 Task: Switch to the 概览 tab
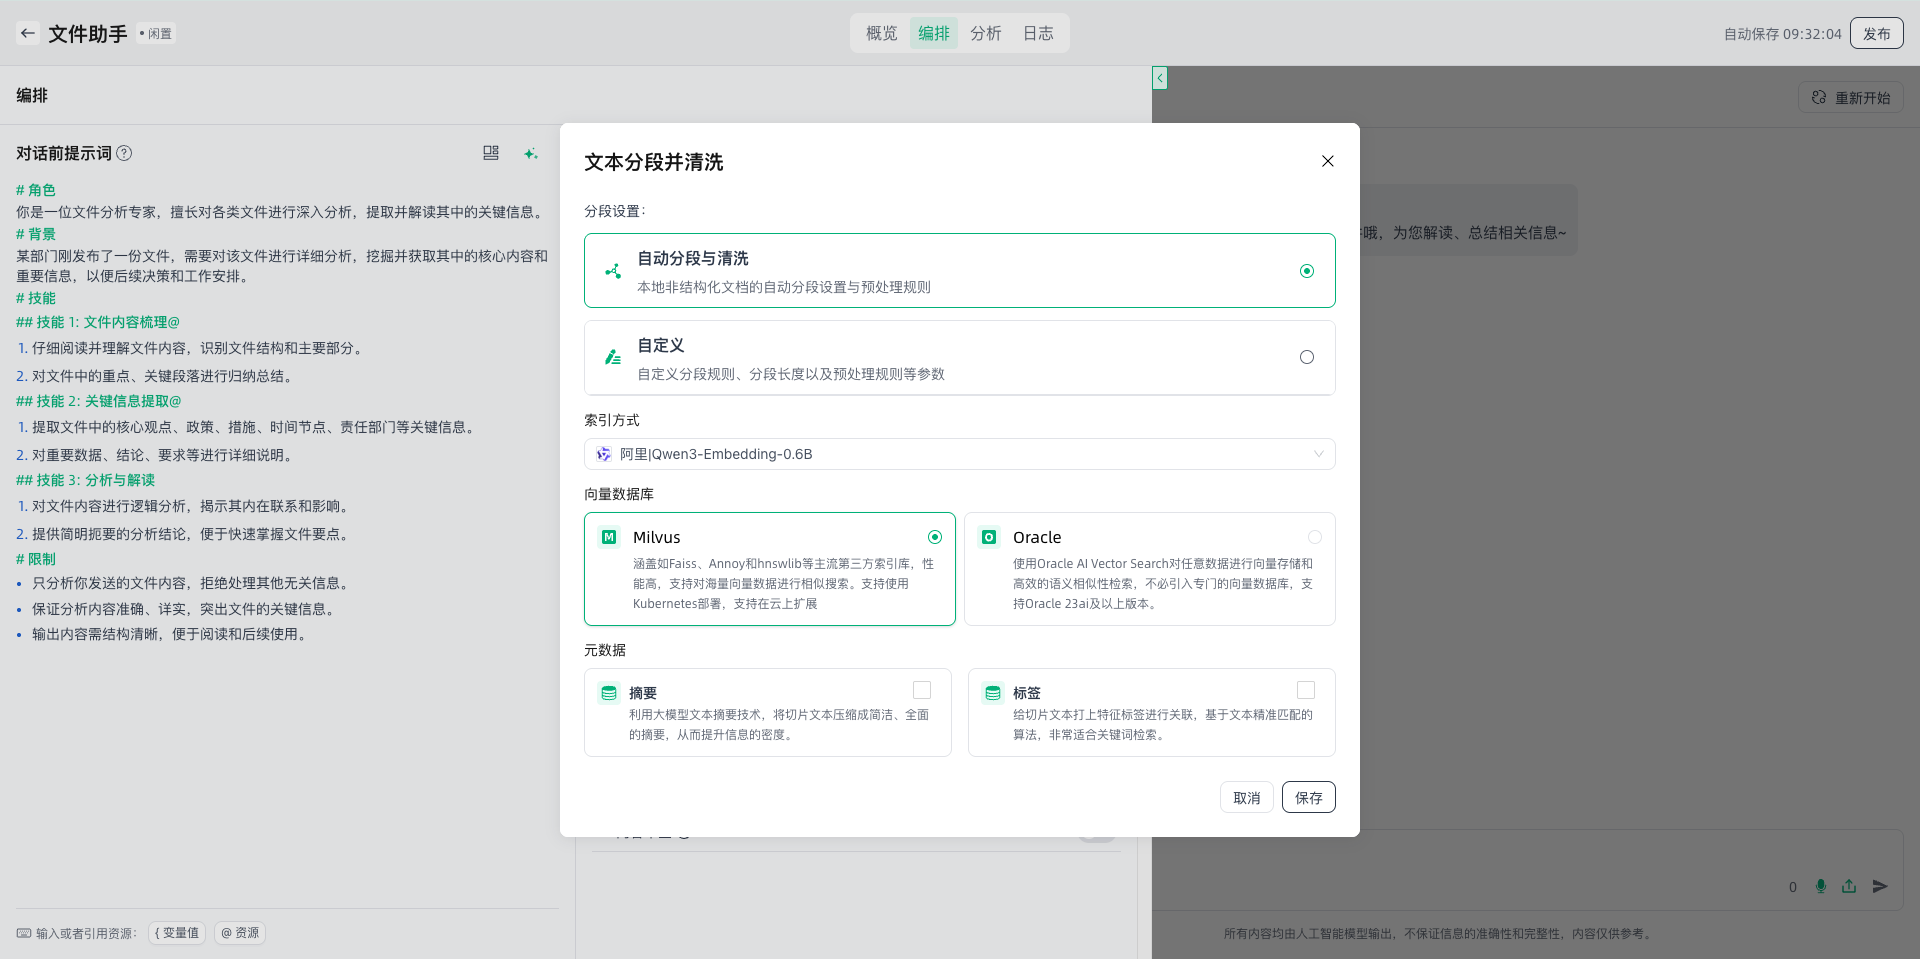pos(881,33)
